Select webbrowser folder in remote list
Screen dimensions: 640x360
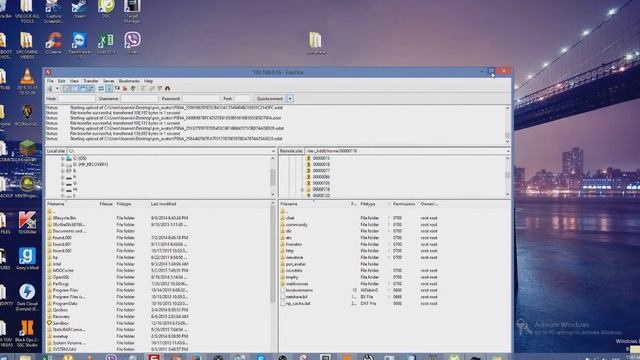coord(297,284)
